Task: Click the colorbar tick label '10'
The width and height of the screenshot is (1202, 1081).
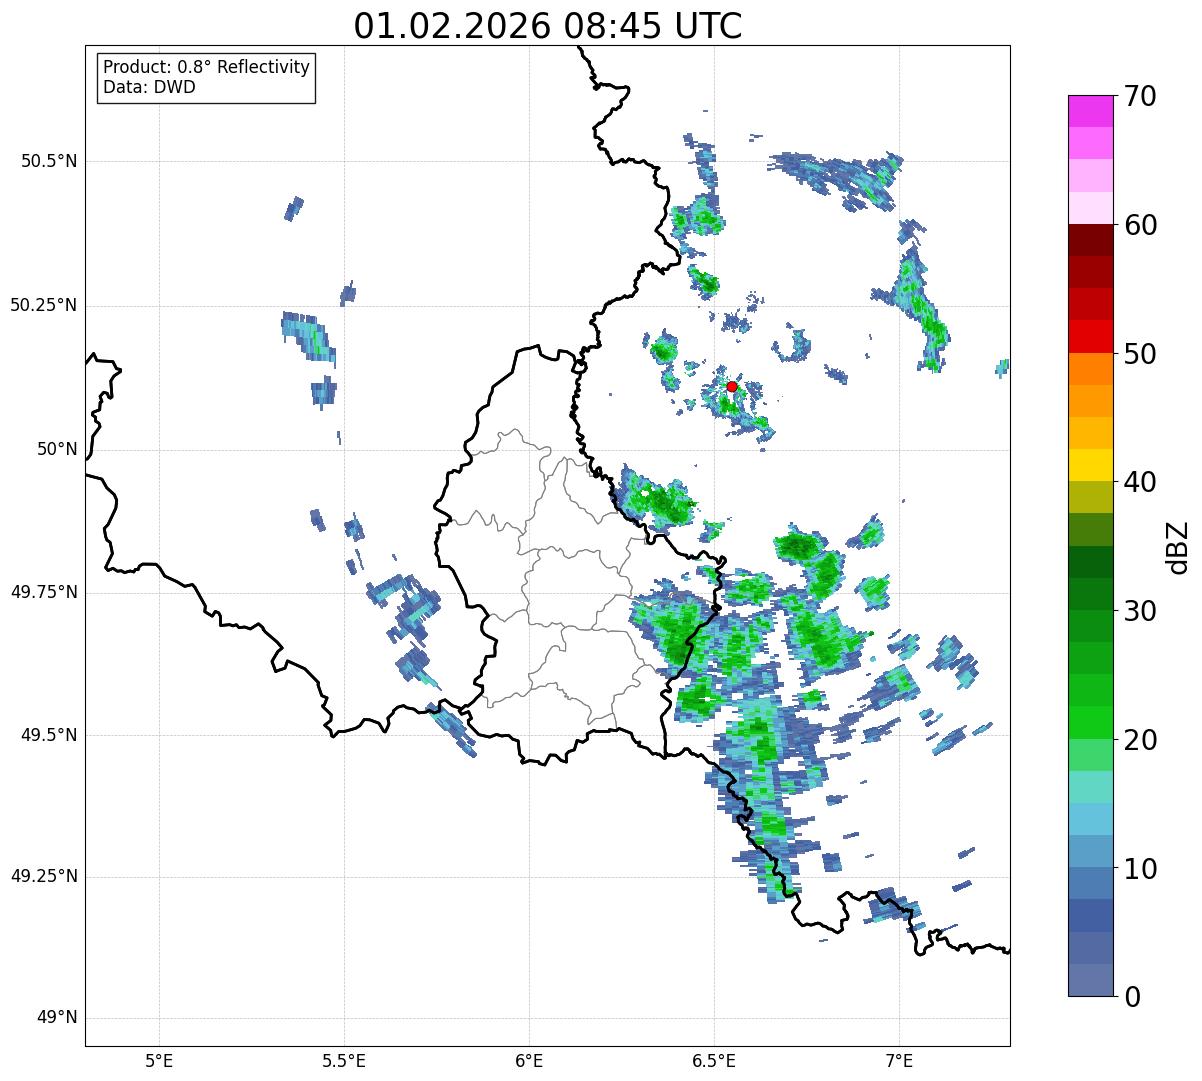Action: click(1140, 868)
